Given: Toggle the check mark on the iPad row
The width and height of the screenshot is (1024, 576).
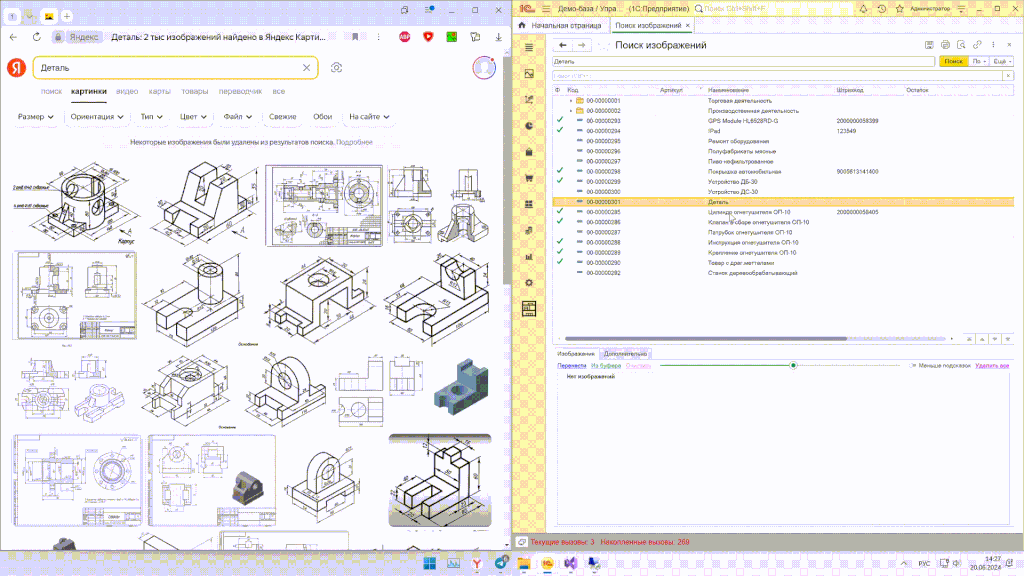Looking at the screenshot, I should point(560,131).
